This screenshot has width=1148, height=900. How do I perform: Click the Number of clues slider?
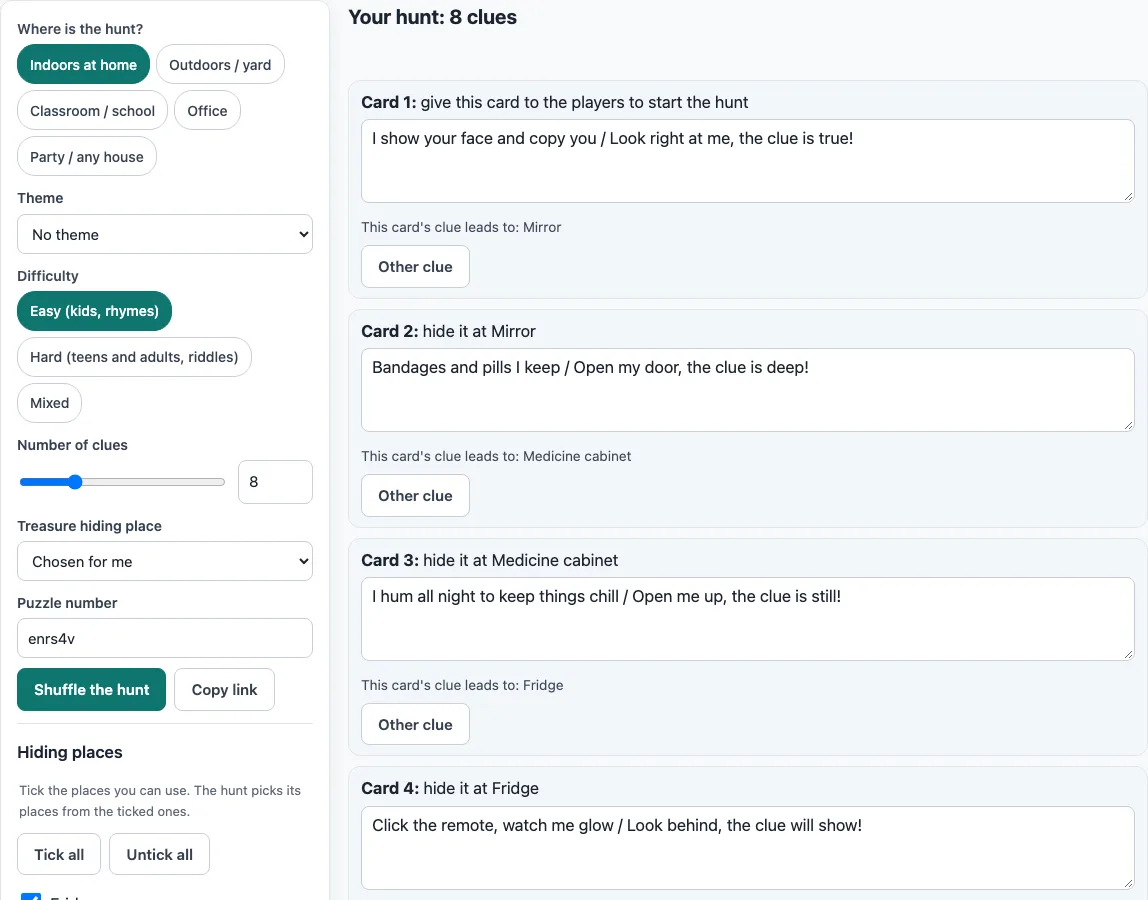[x=122, y=482]
